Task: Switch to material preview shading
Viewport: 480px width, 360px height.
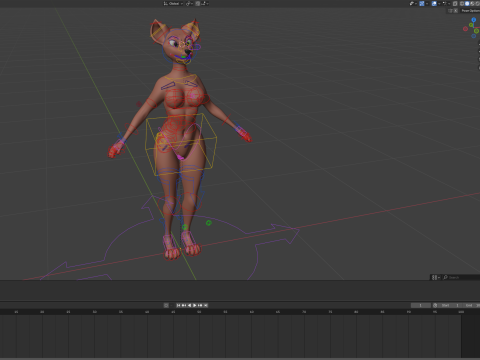Action: [472, 4]
